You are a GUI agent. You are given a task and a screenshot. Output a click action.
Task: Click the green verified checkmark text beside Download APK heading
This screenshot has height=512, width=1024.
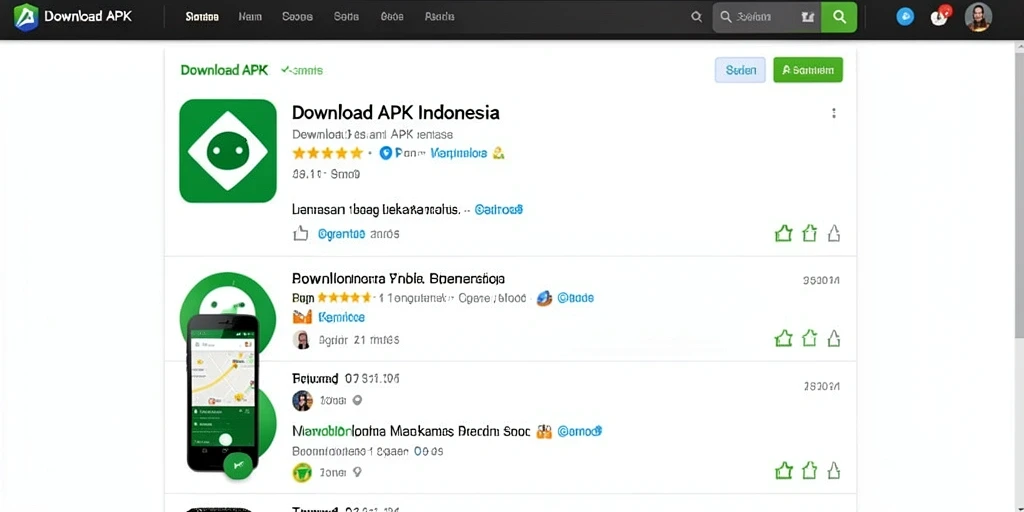click(302, 70)
